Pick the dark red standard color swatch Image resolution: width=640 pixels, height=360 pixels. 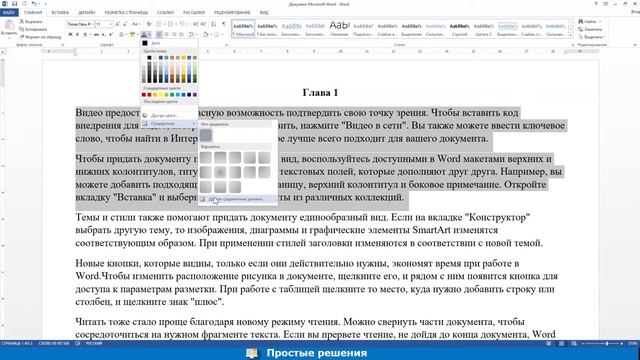click(144, 95)
